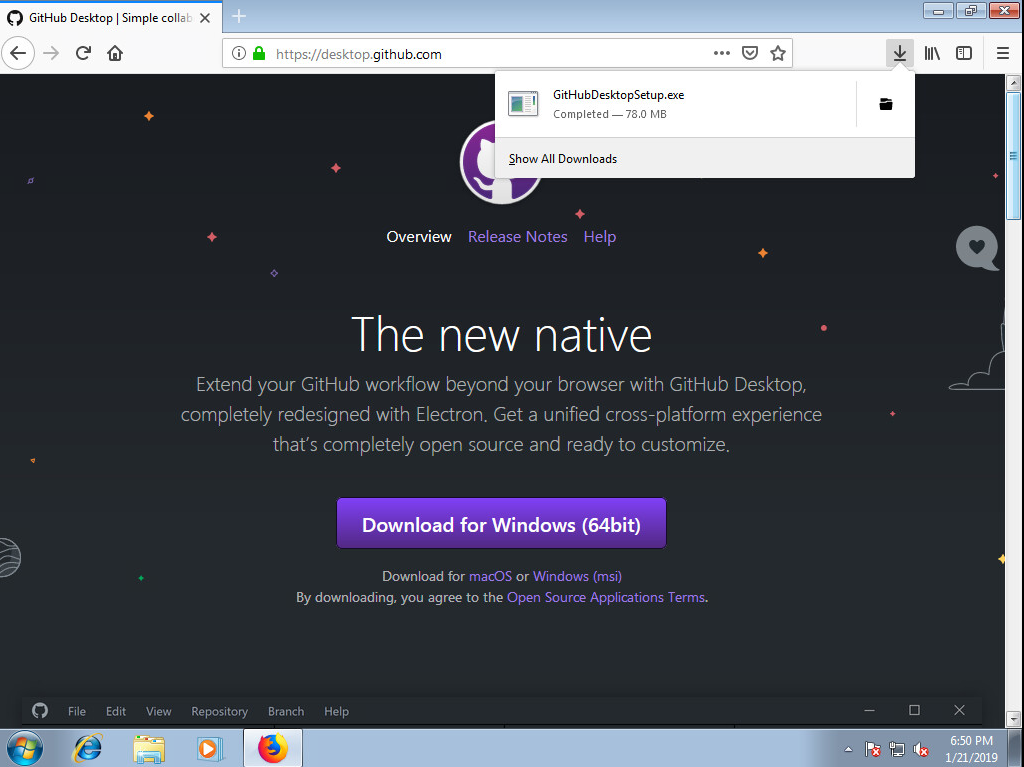Viewport: 1024px width, 767px height.
Task: Select Firefox in the taskbar
Action: pyautogui.click(x=273, y=748)
